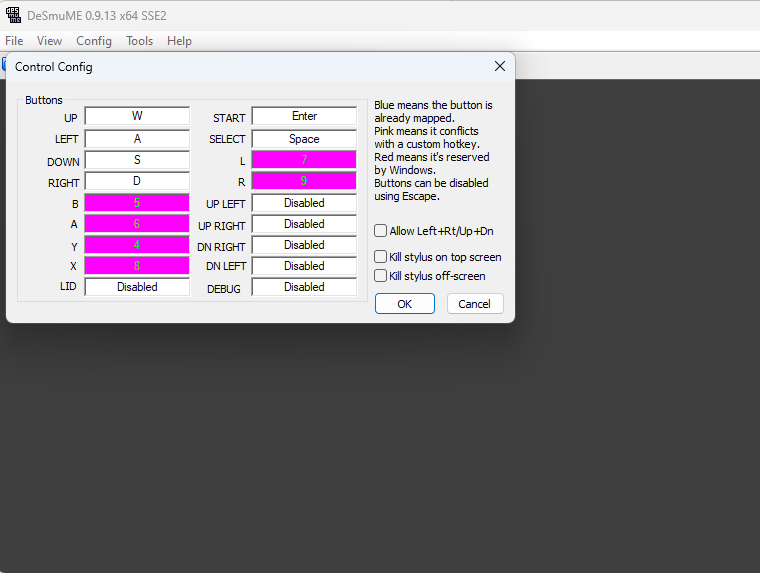Click the pink B button mapping field
This screenshot has height=573, width=760.
click(137, 203)
